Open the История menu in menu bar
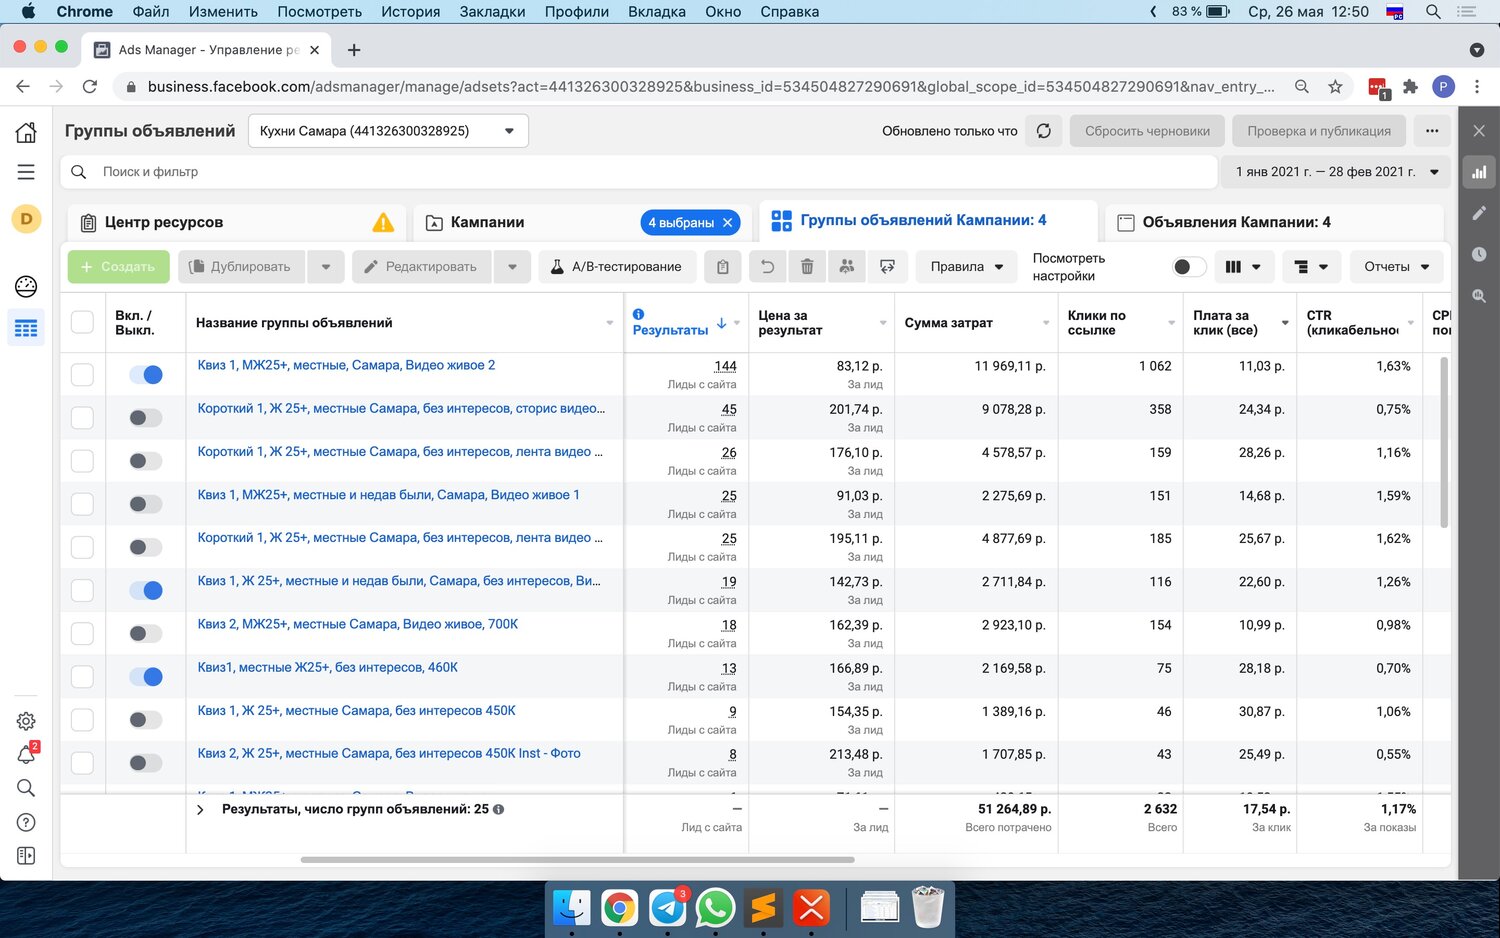The image size is (1500, 938). pos(410,12)
